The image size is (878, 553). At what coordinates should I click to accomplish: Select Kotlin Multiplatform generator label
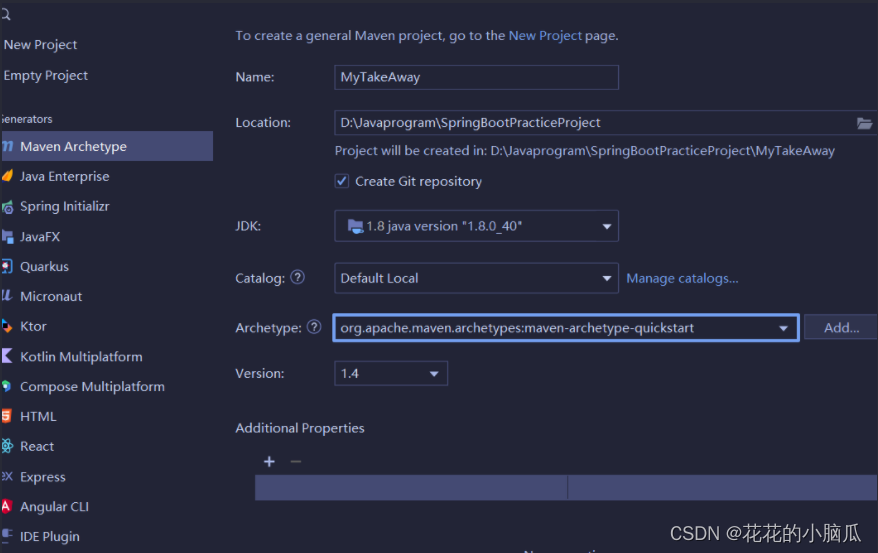tap(81, 357)
